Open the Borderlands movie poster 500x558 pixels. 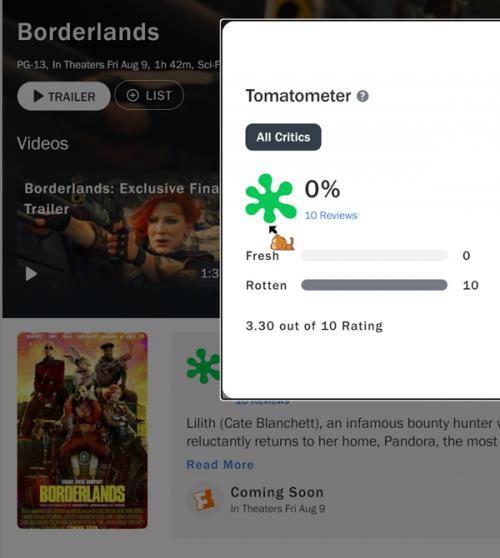(82, 430)
